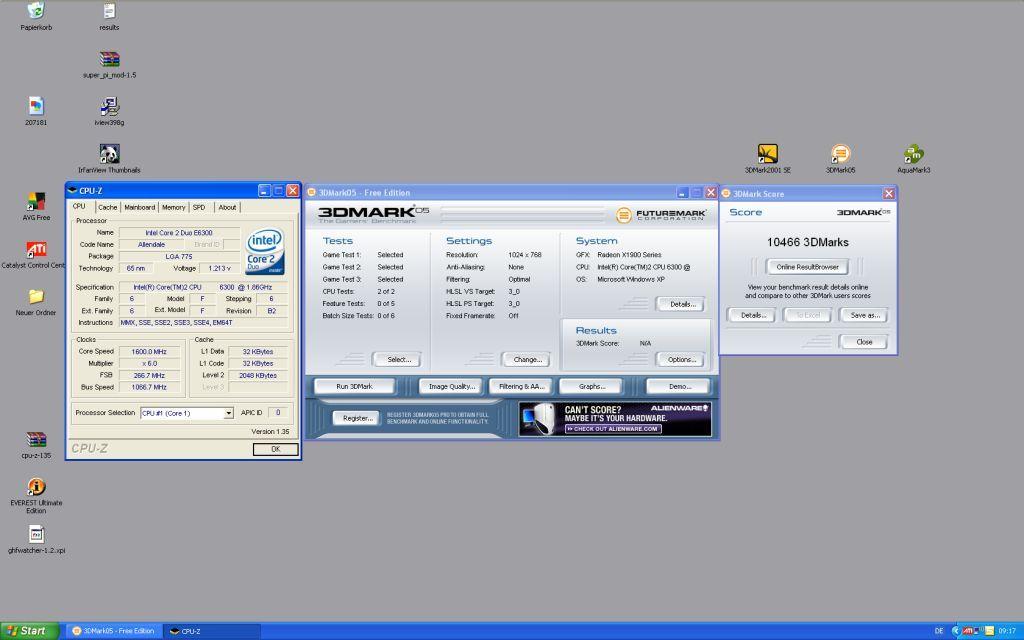Click the FSB value 266.7 MHz
This screenshot has height=640, width=1024.
tap(149, 376)
